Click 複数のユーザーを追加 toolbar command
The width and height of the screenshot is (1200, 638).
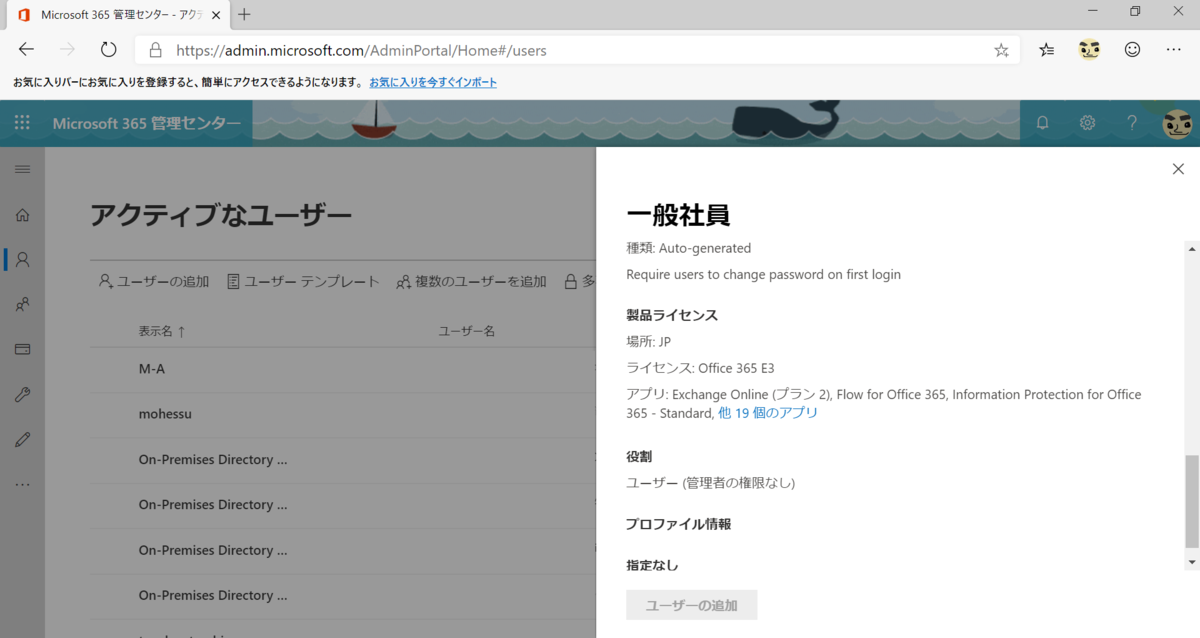click(x=471, y=282)
